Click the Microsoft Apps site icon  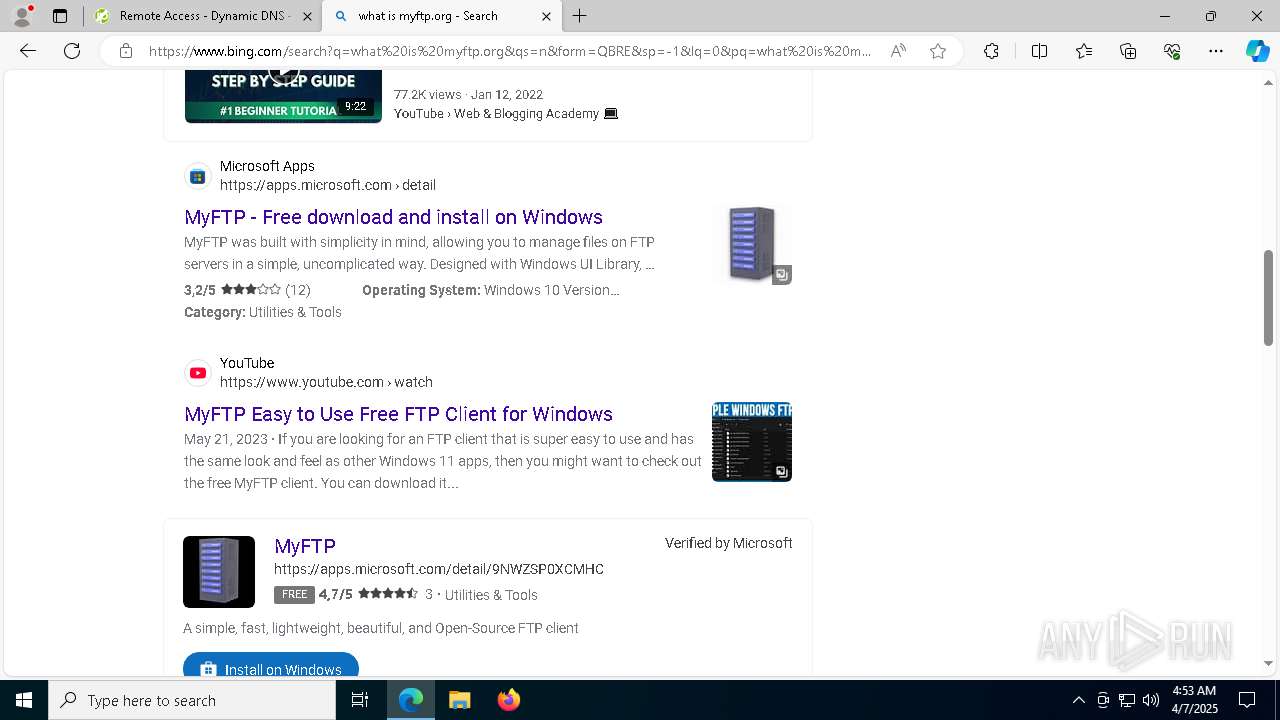tap(198, 176)
